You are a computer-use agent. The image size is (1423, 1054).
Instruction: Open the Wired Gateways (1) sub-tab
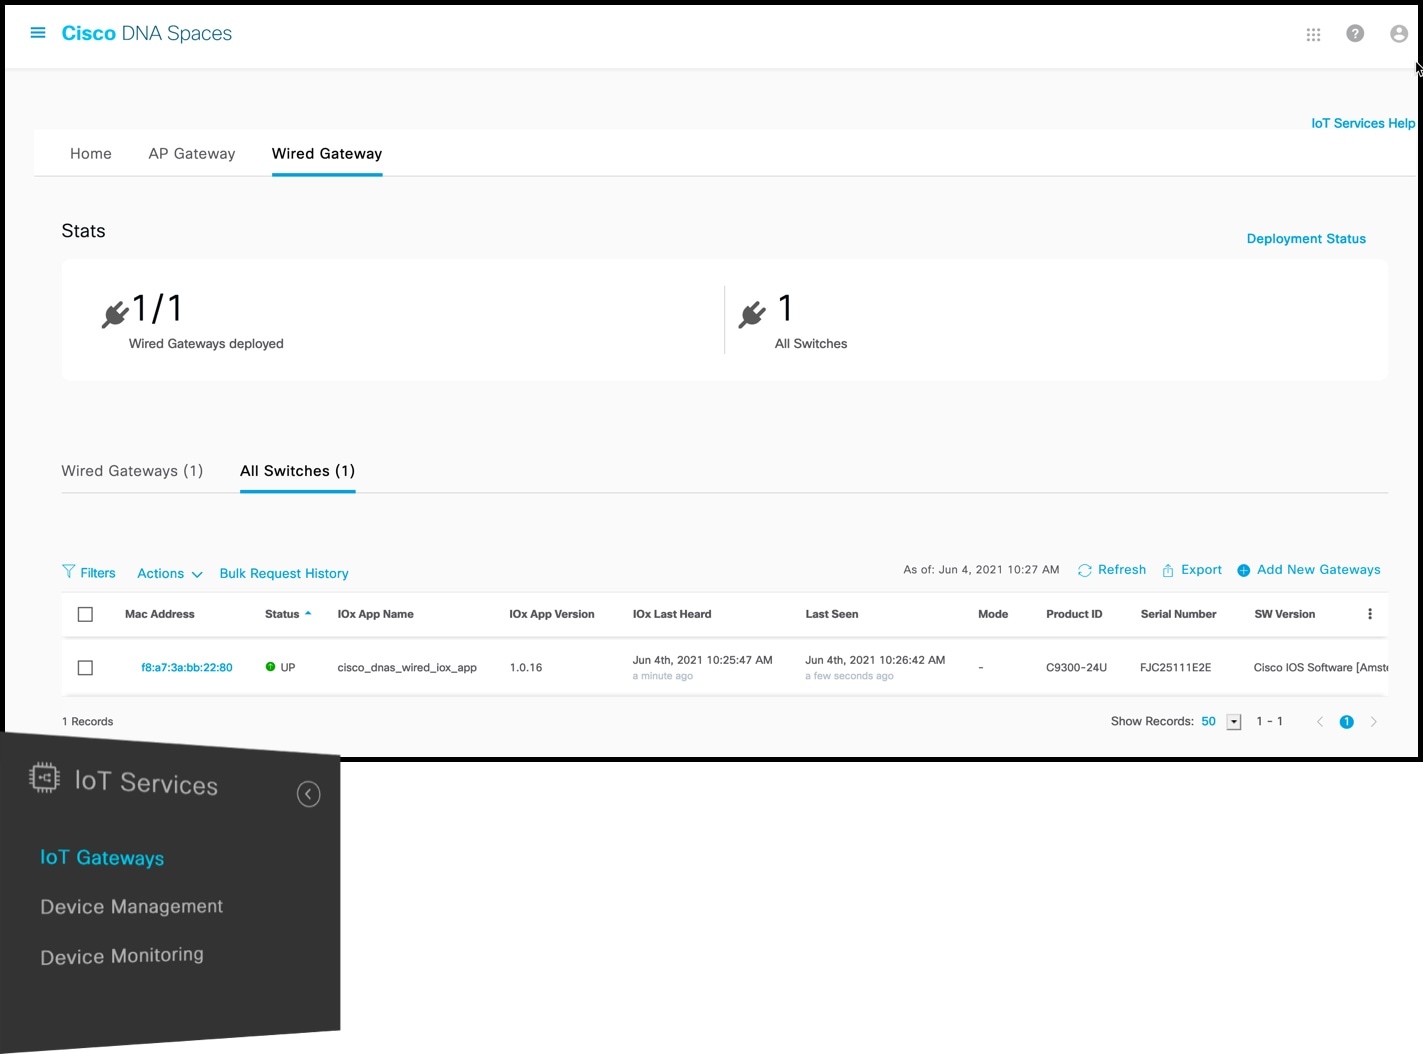132,471
